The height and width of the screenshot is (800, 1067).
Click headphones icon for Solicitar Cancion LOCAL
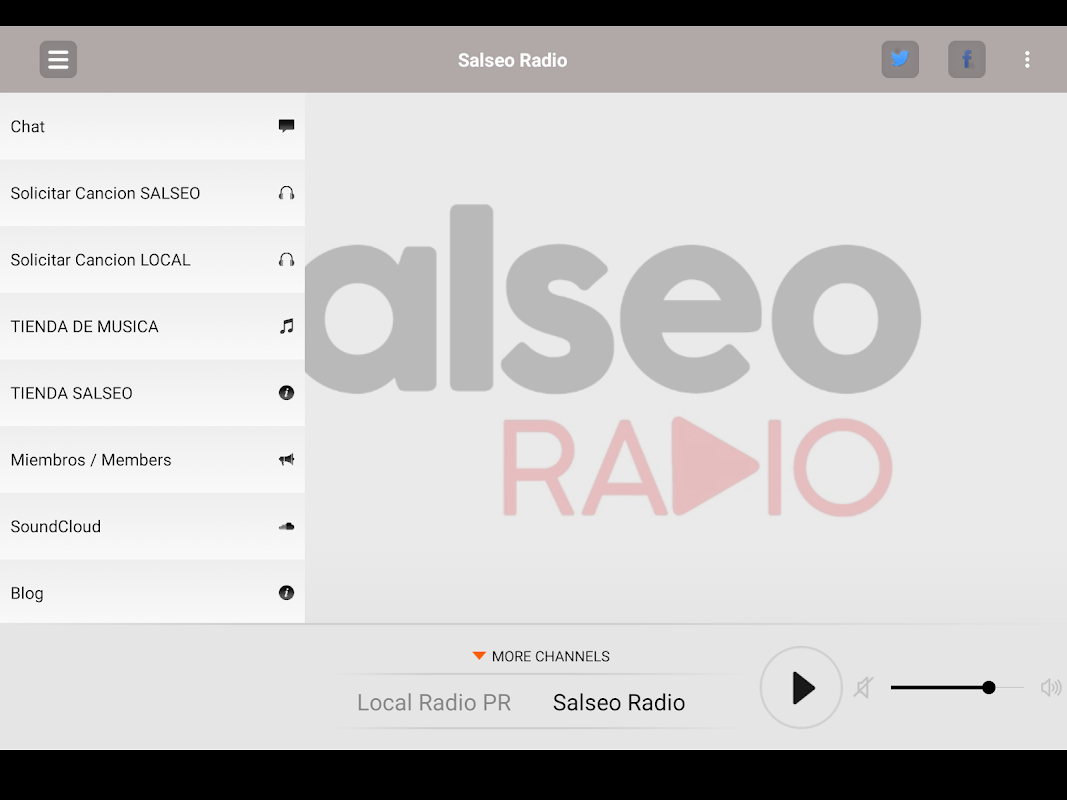pos(286,260)
